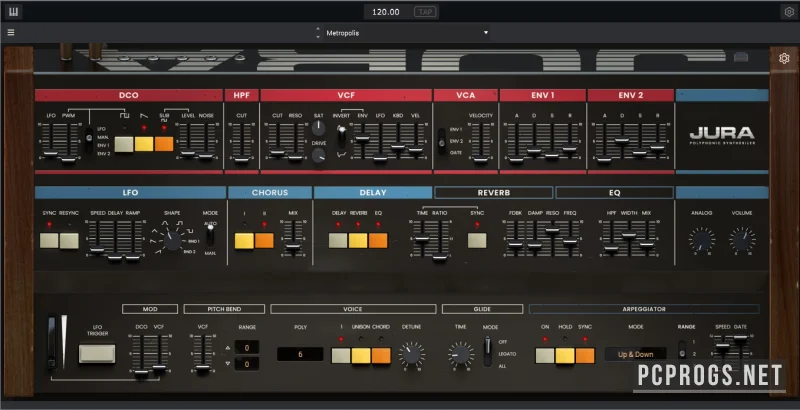Adjust the HPF cut slider

pyautogui.click(x=241, y=160)
